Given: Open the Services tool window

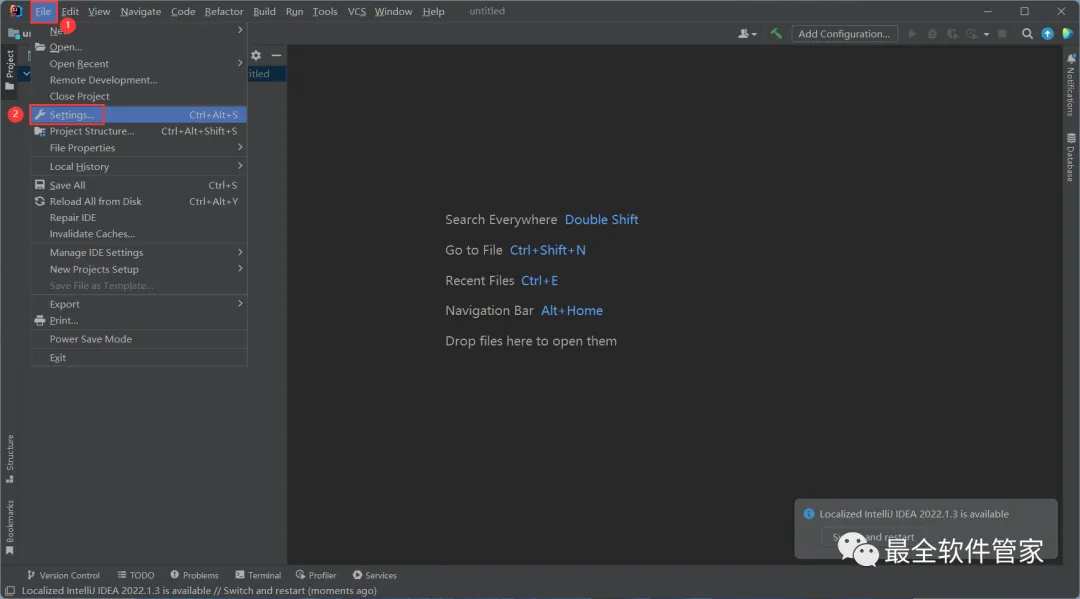Looking at the screenshot, I should [375, 575].
